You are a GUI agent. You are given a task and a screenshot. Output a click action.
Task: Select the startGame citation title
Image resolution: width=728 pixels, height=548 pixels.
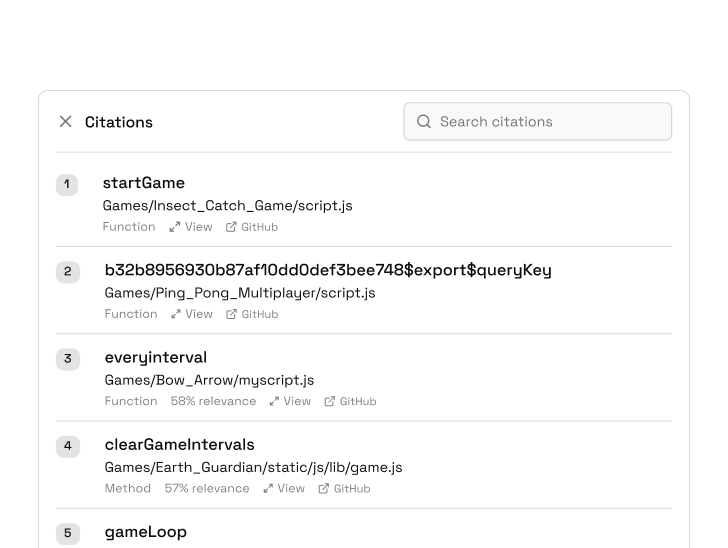tap(144, 183)
